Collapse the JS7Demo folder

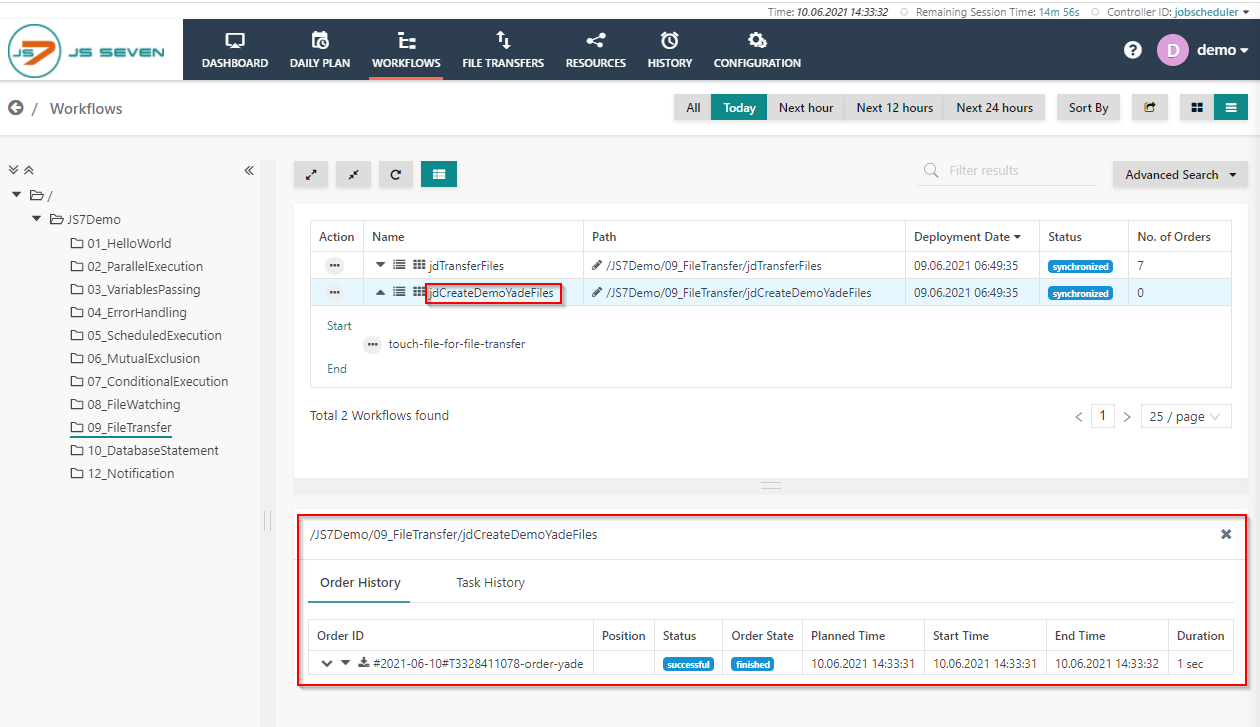point(37,219)
